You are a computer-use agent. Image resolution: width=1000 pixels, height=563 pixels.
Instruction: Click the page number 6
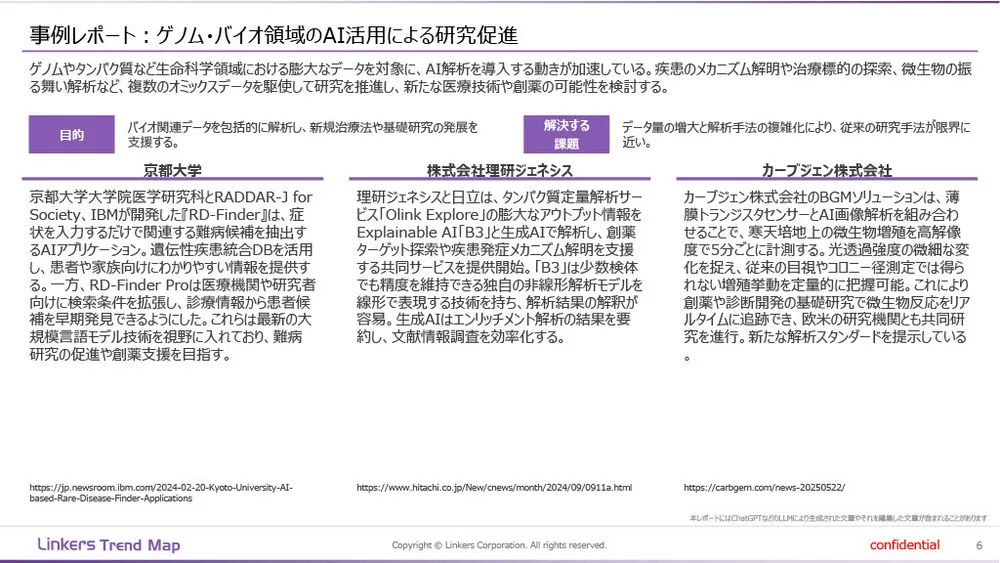(x=978, y=545)
